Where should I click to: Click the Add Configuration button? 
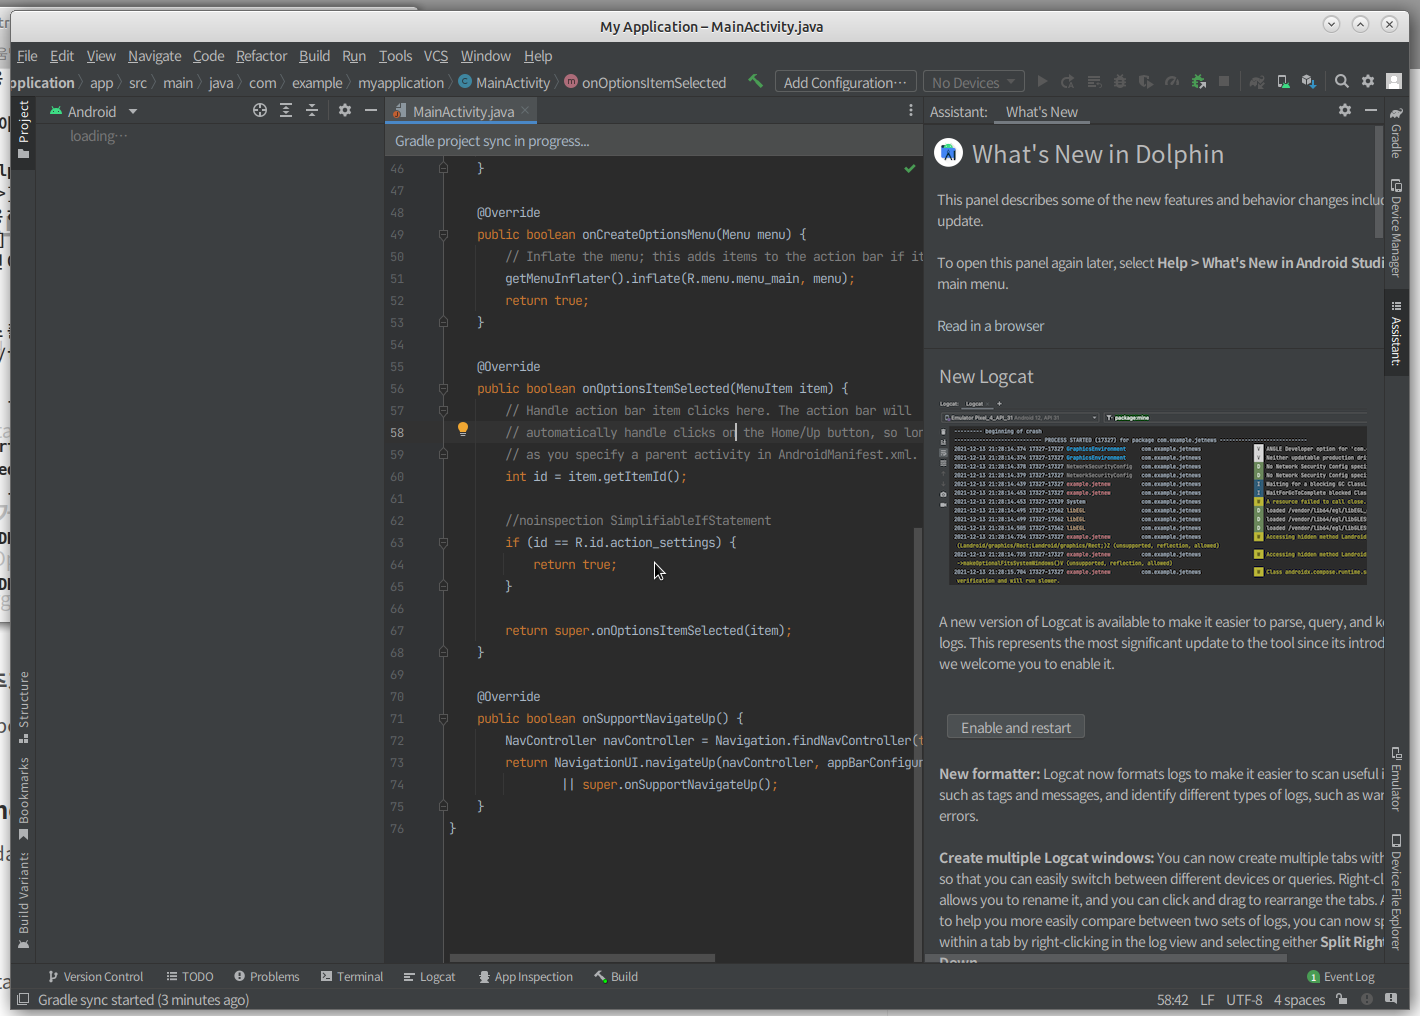click(x=845, y=82)
